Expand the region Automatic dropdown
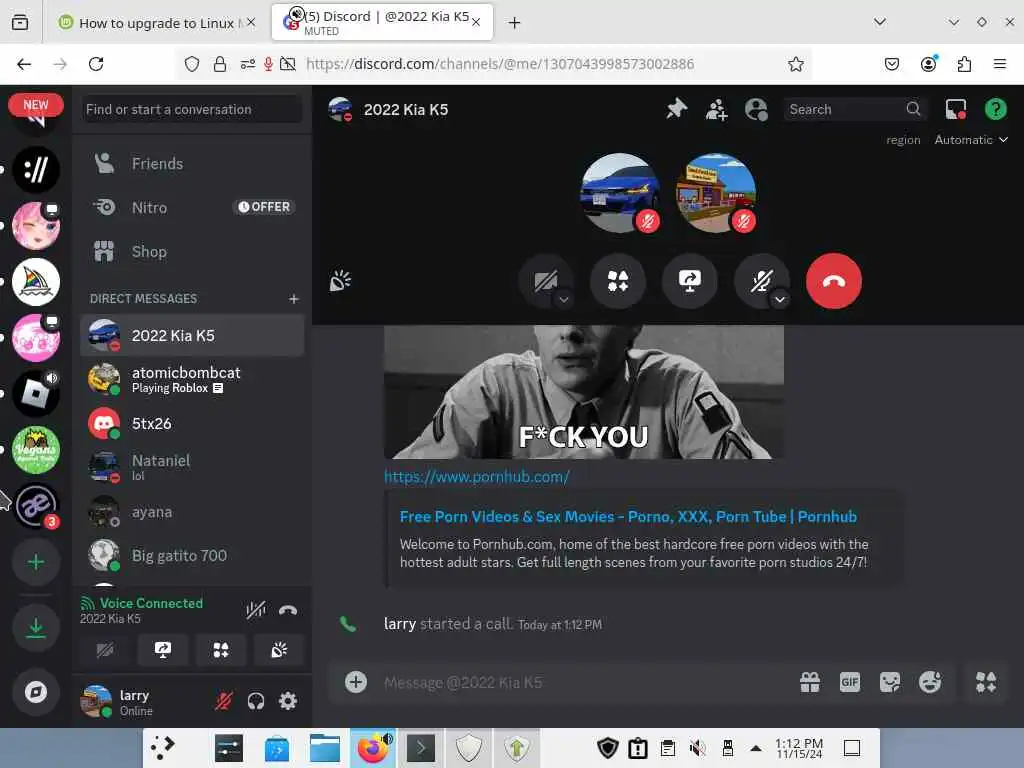 coord(971,140)
